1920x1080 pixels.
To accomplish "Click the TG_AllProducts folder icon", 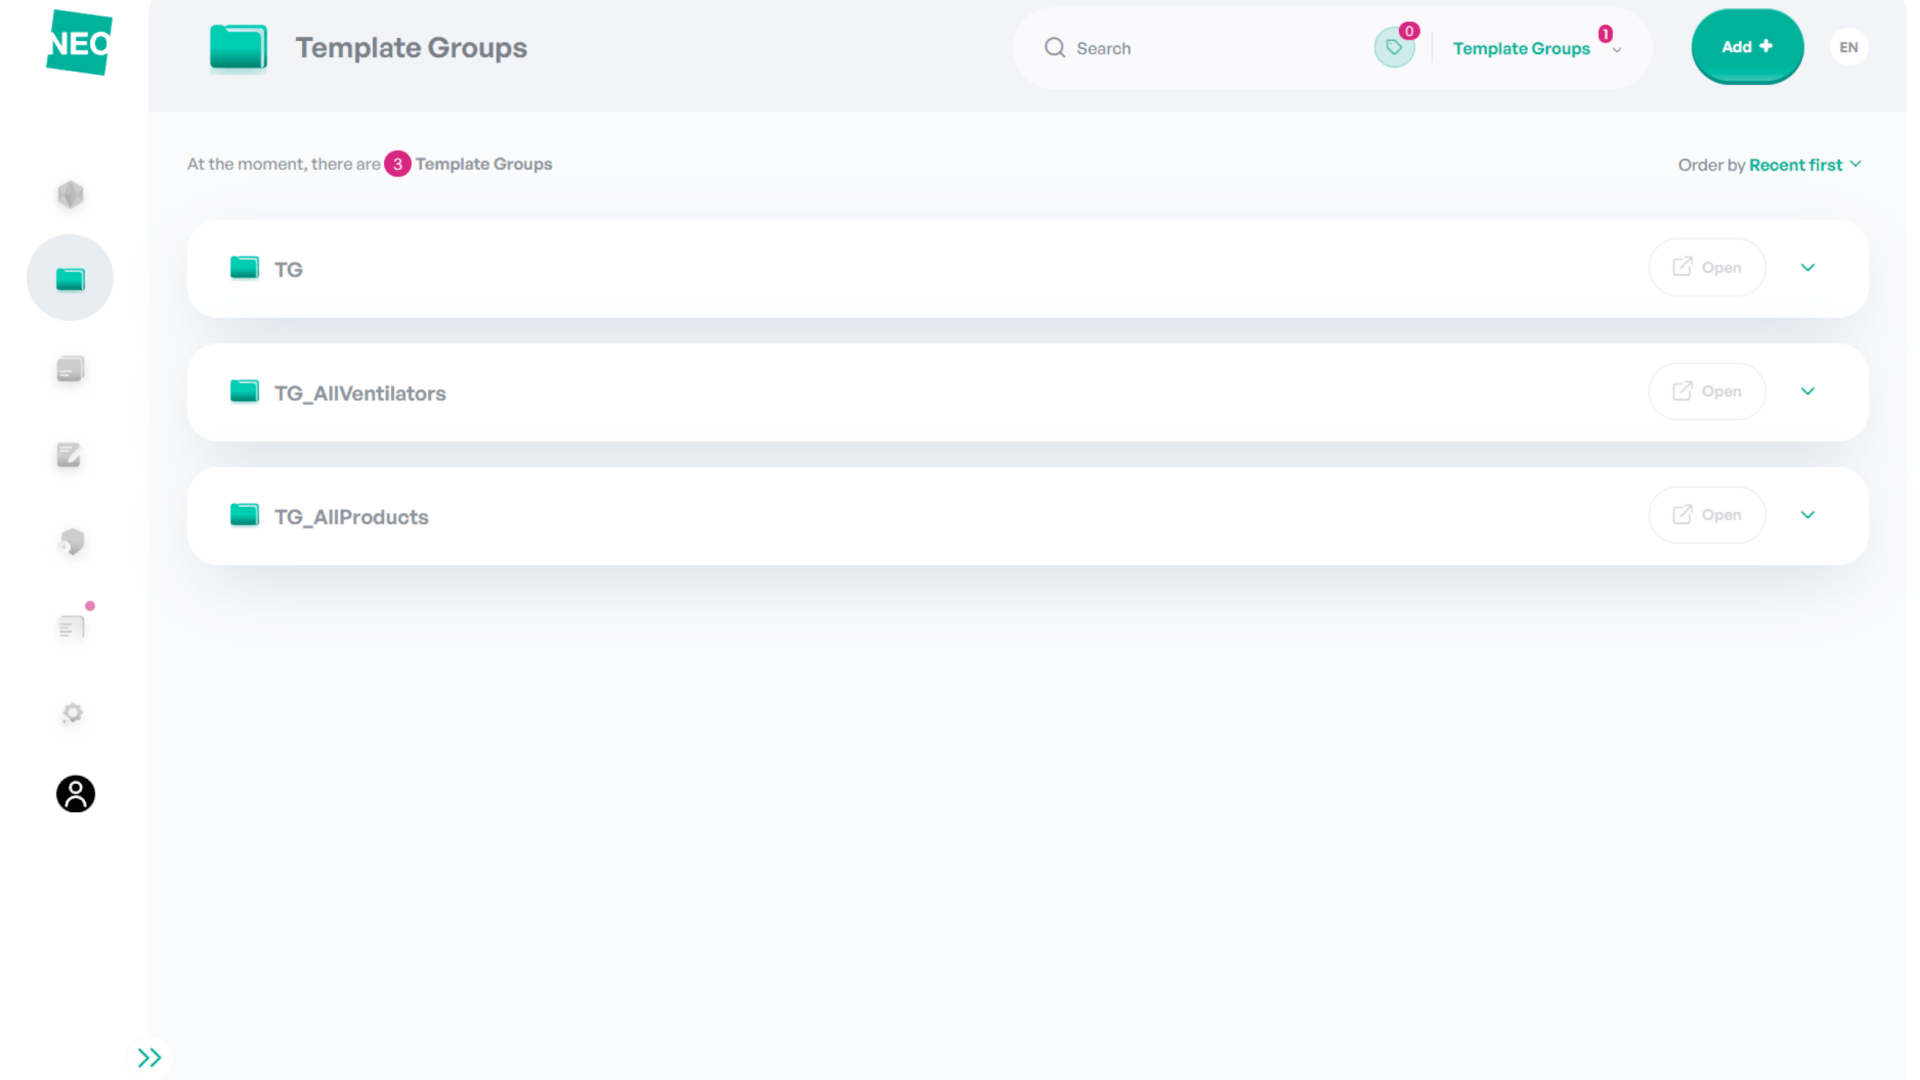I will click(x=244, y=515).
